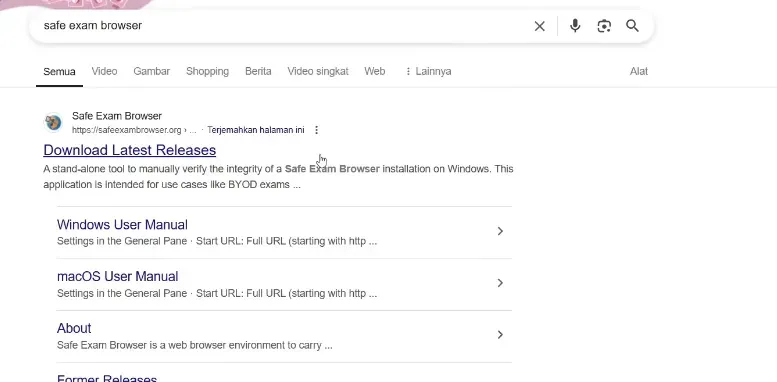
Task: Select the Semua tab
Action: (x=59, y=71)
